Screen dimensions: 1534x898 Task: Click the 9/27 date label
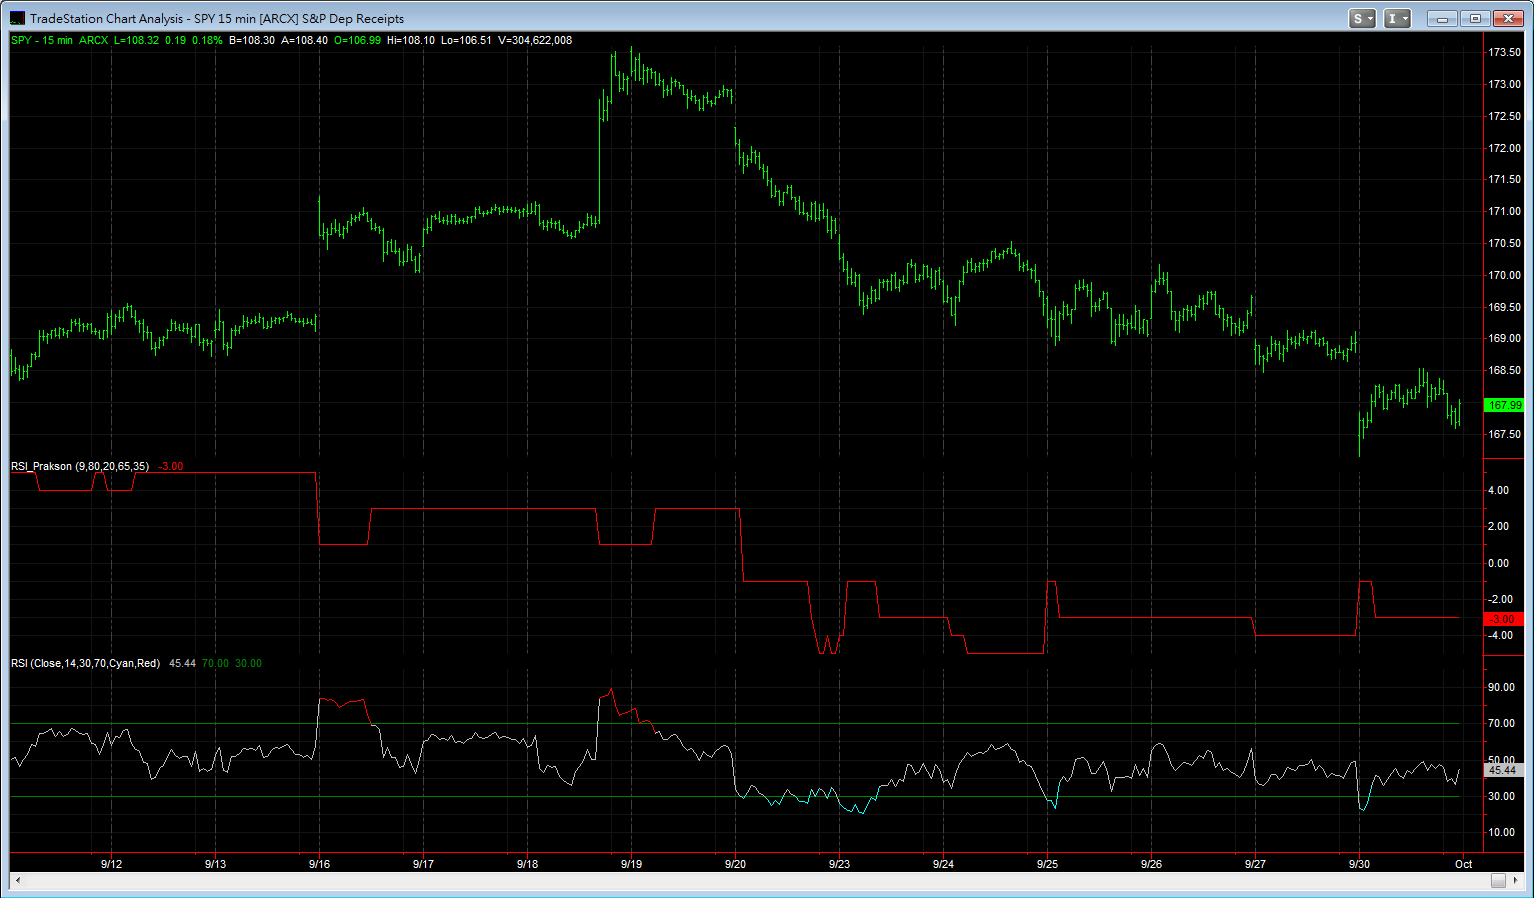(1256, 865)
